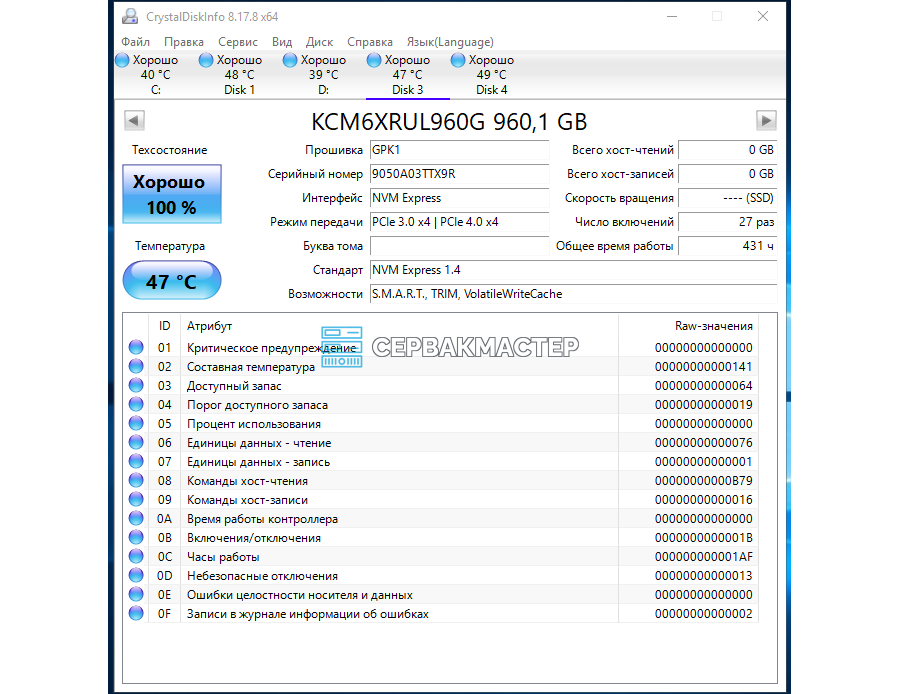Viewport: 900px width, 694px height.
Task: Select the Disk 3 tab
Action: (408, 75)
